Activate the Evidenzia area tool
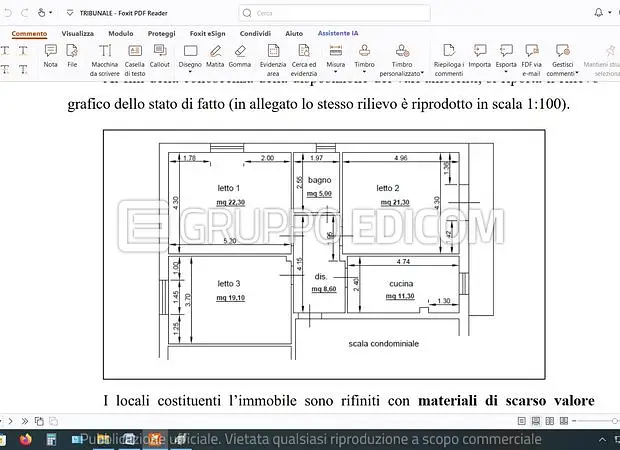The height and width of the screenshot is (450, 620). tap(272, 59)
